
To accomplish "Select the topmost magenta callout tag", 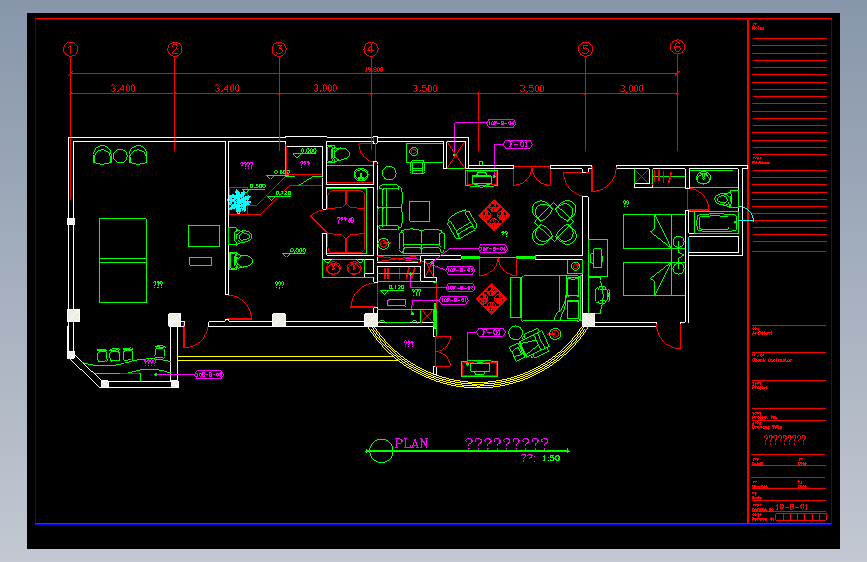I will (502, 123).
